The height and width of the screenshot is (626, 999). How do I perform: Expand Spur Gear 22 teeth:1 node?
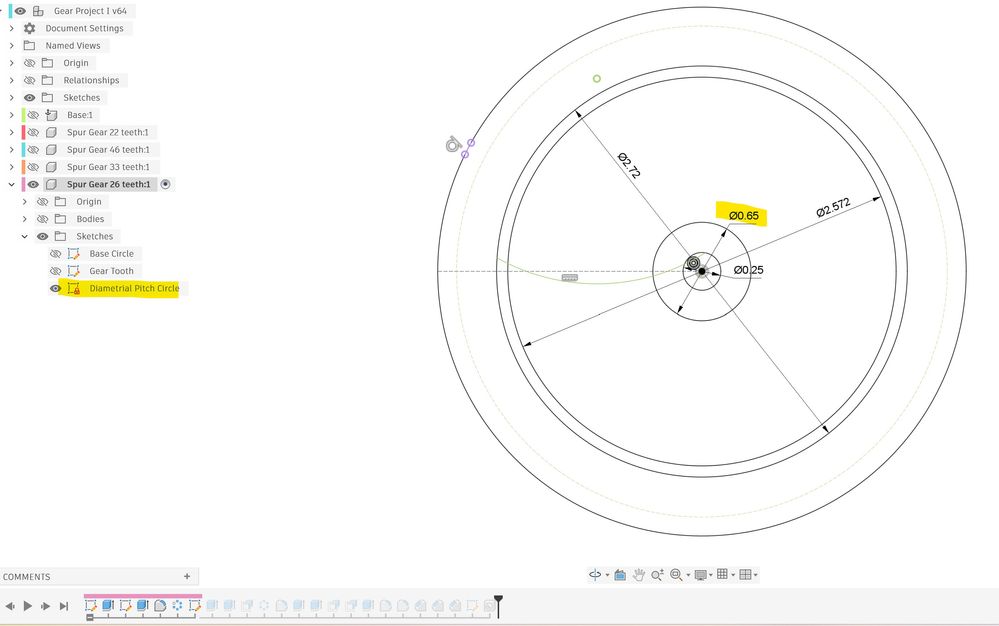tap(11, 132)
